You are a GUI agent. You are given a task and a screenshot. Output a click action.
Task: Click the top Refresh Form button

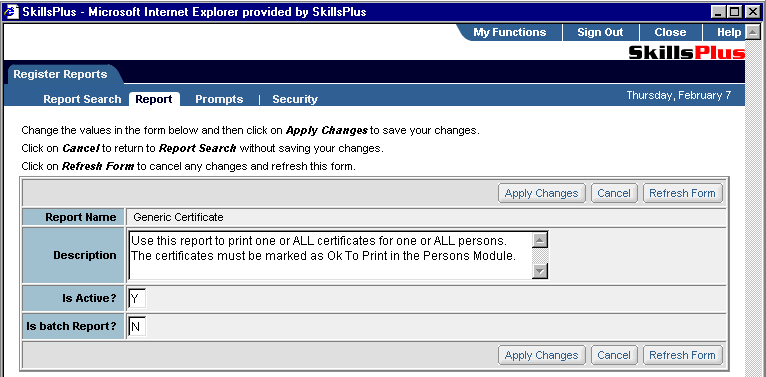pos(682,193)
